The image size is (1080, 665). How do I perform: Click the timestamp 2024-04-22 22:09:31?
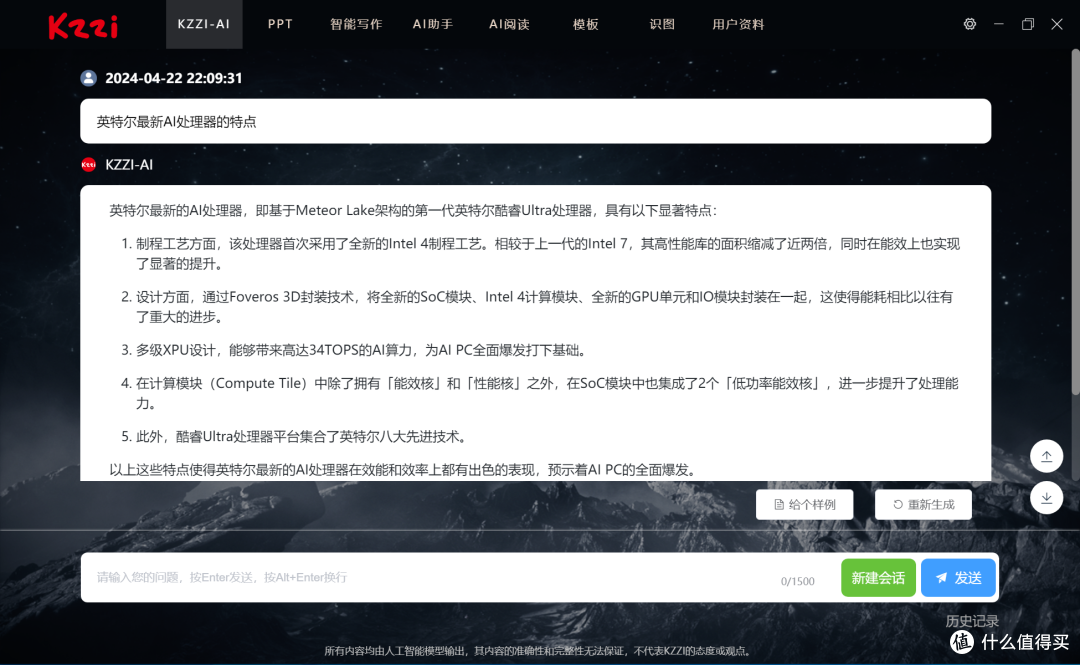(174, 78)
